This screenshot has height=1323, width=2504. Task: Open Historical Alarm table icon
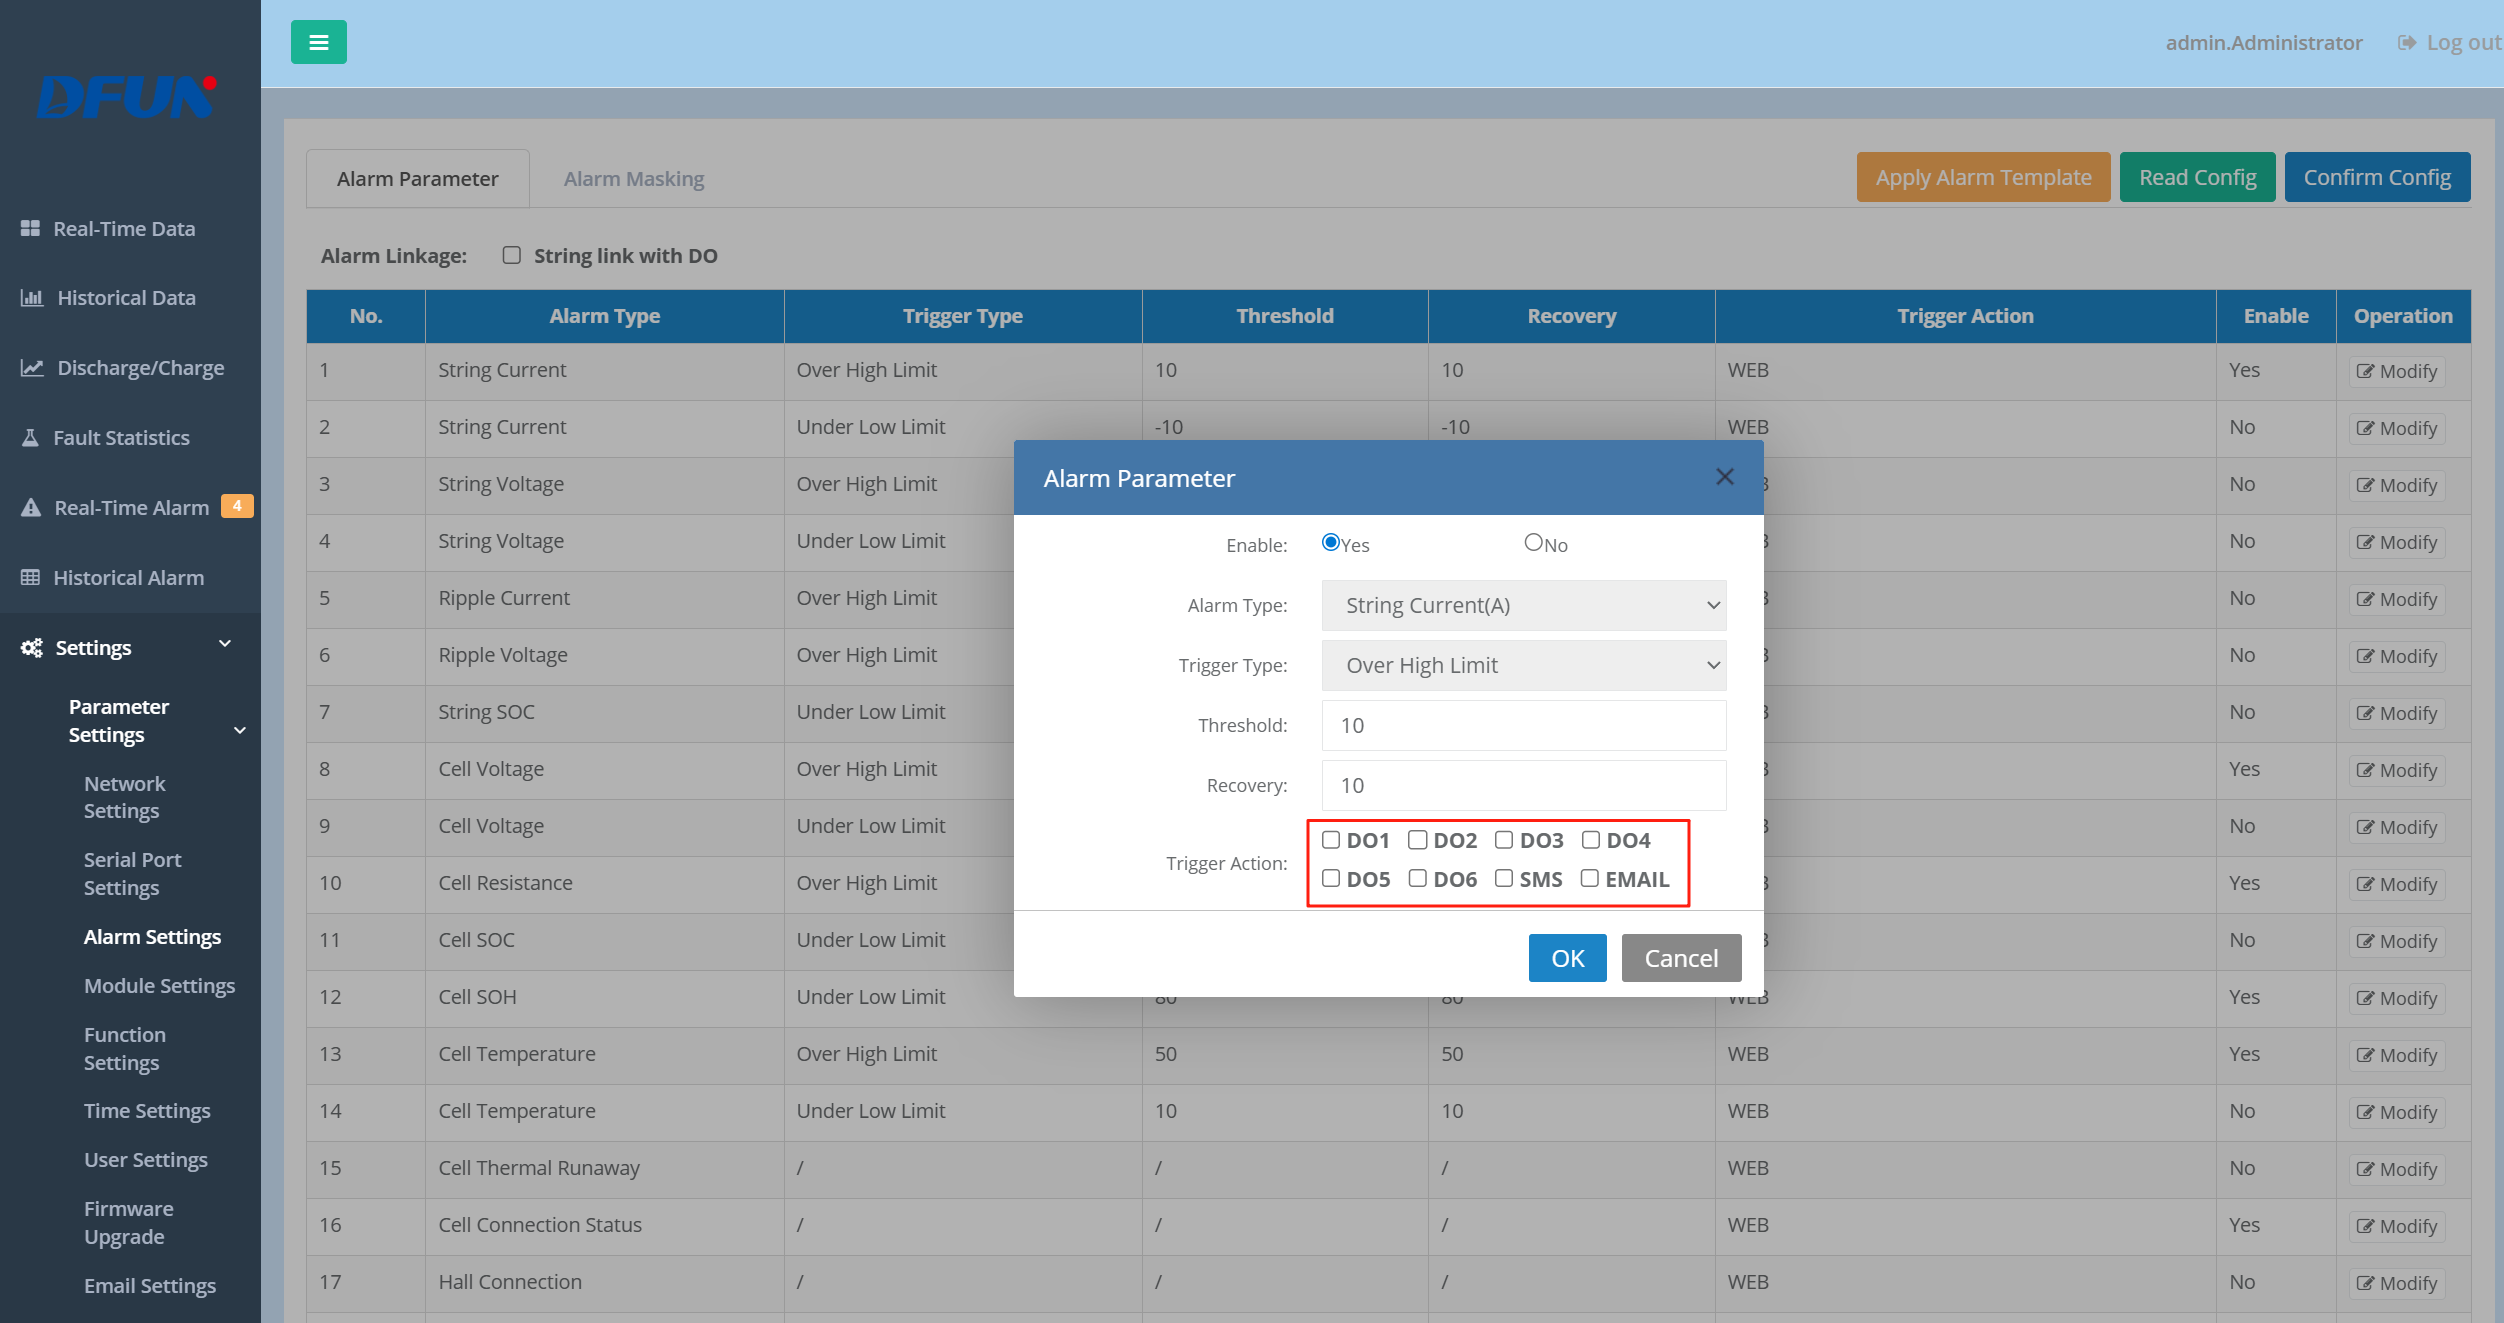point(30,578)
